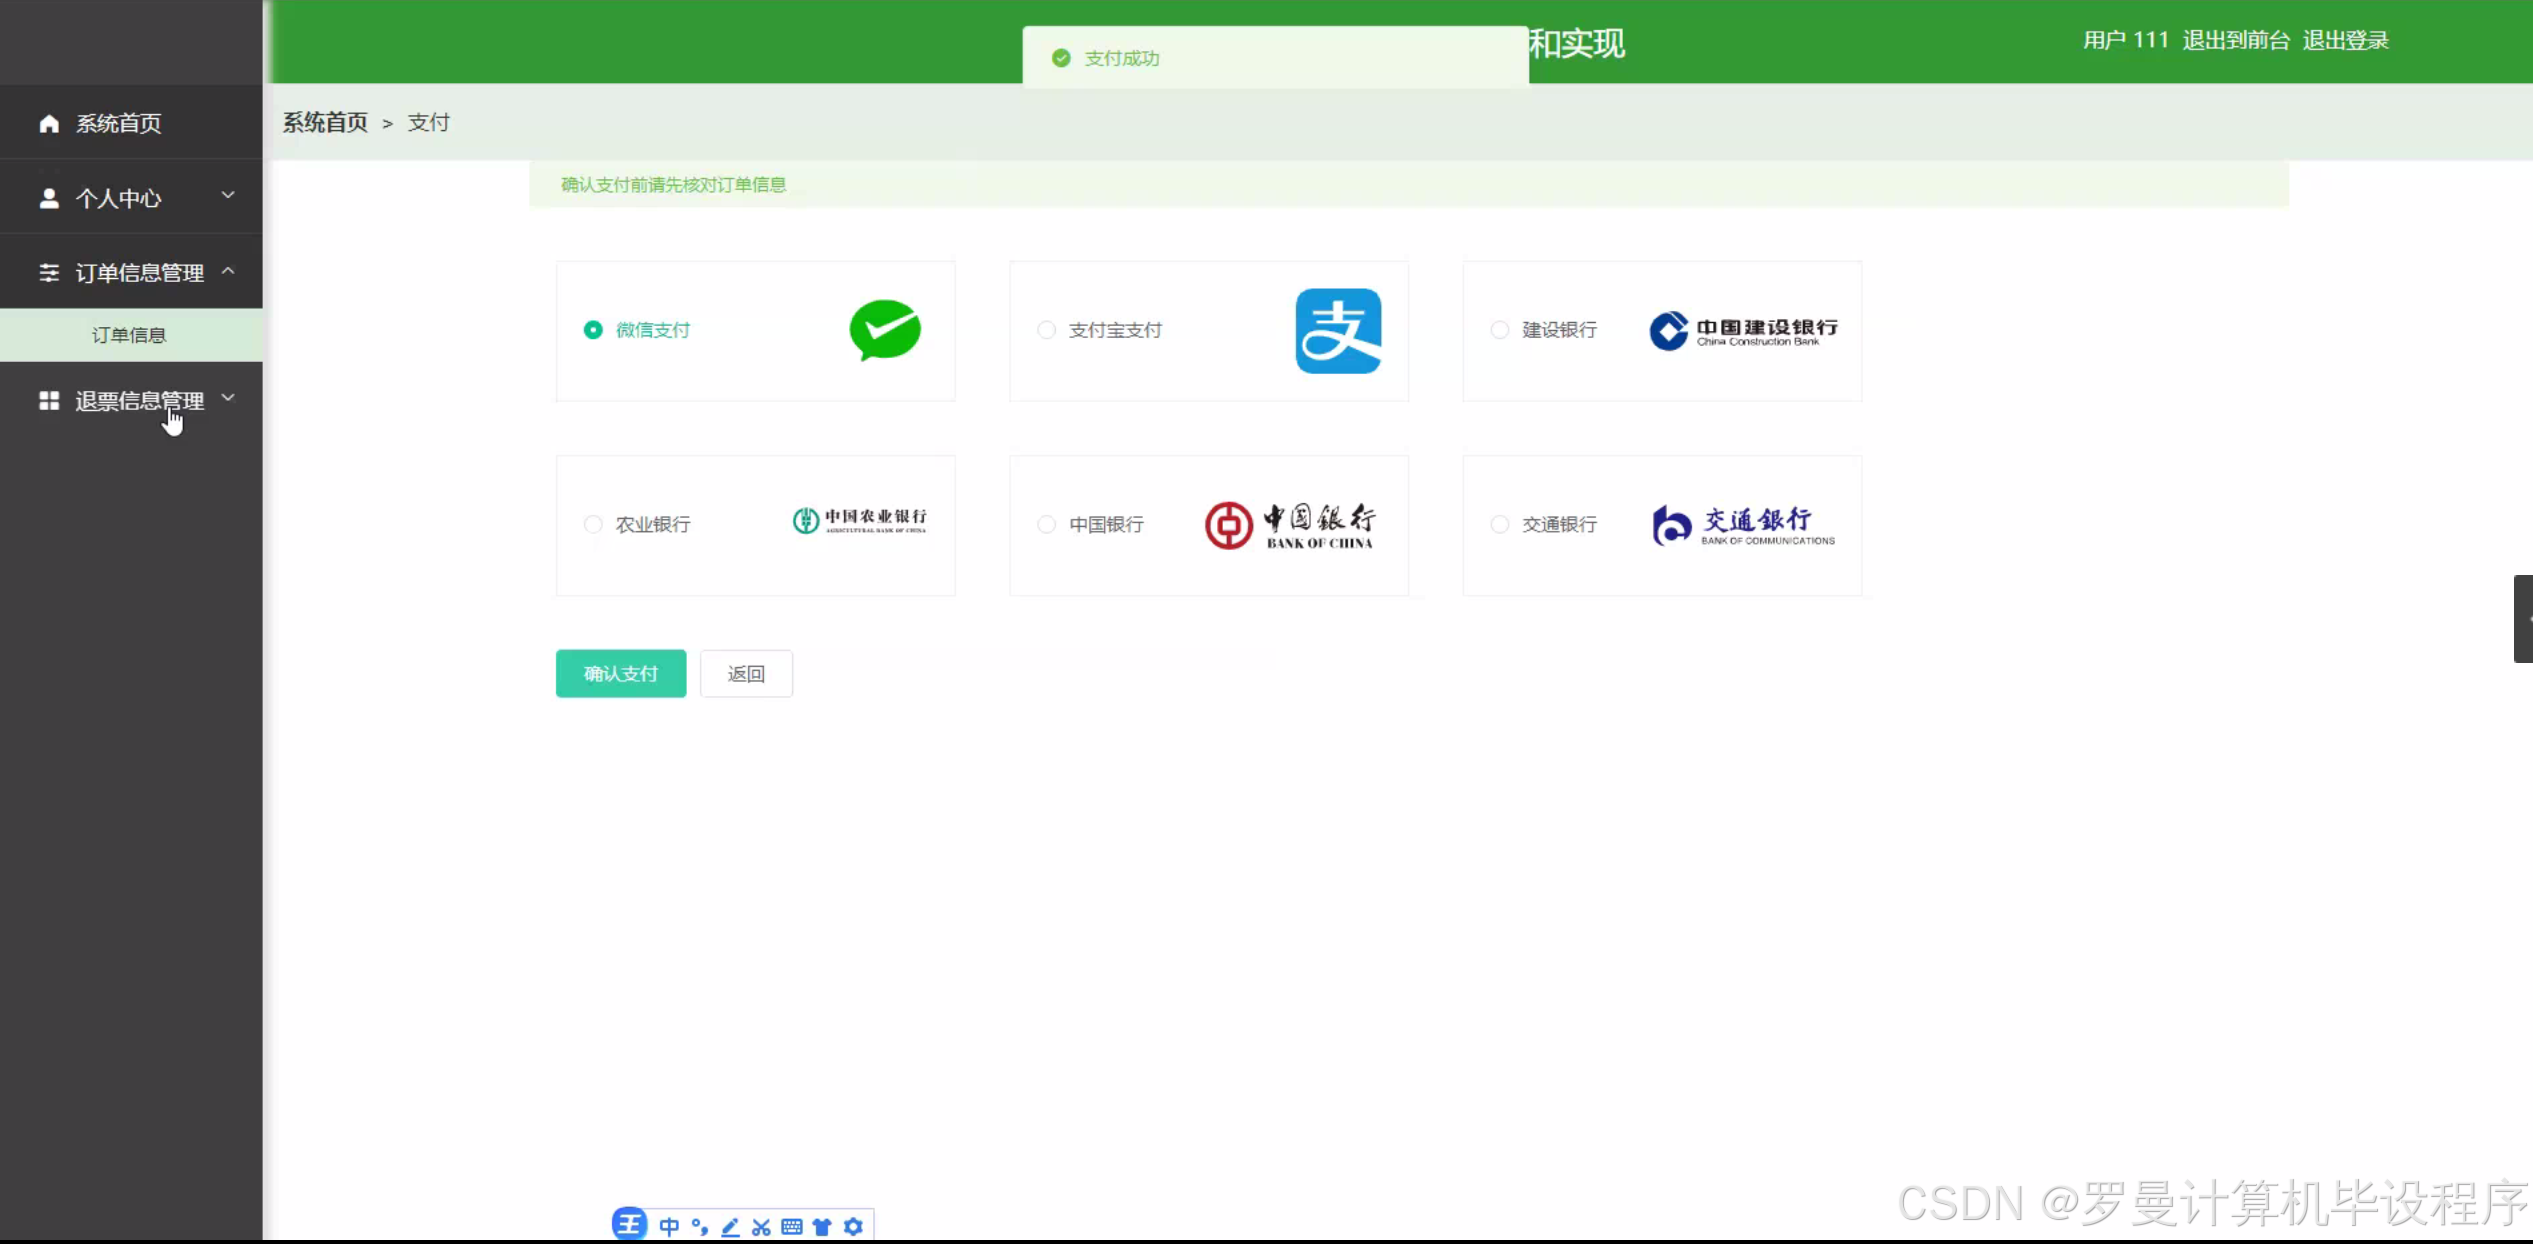
Task: Click the 用户 111 label in header
Action: tap(2126, 40)
